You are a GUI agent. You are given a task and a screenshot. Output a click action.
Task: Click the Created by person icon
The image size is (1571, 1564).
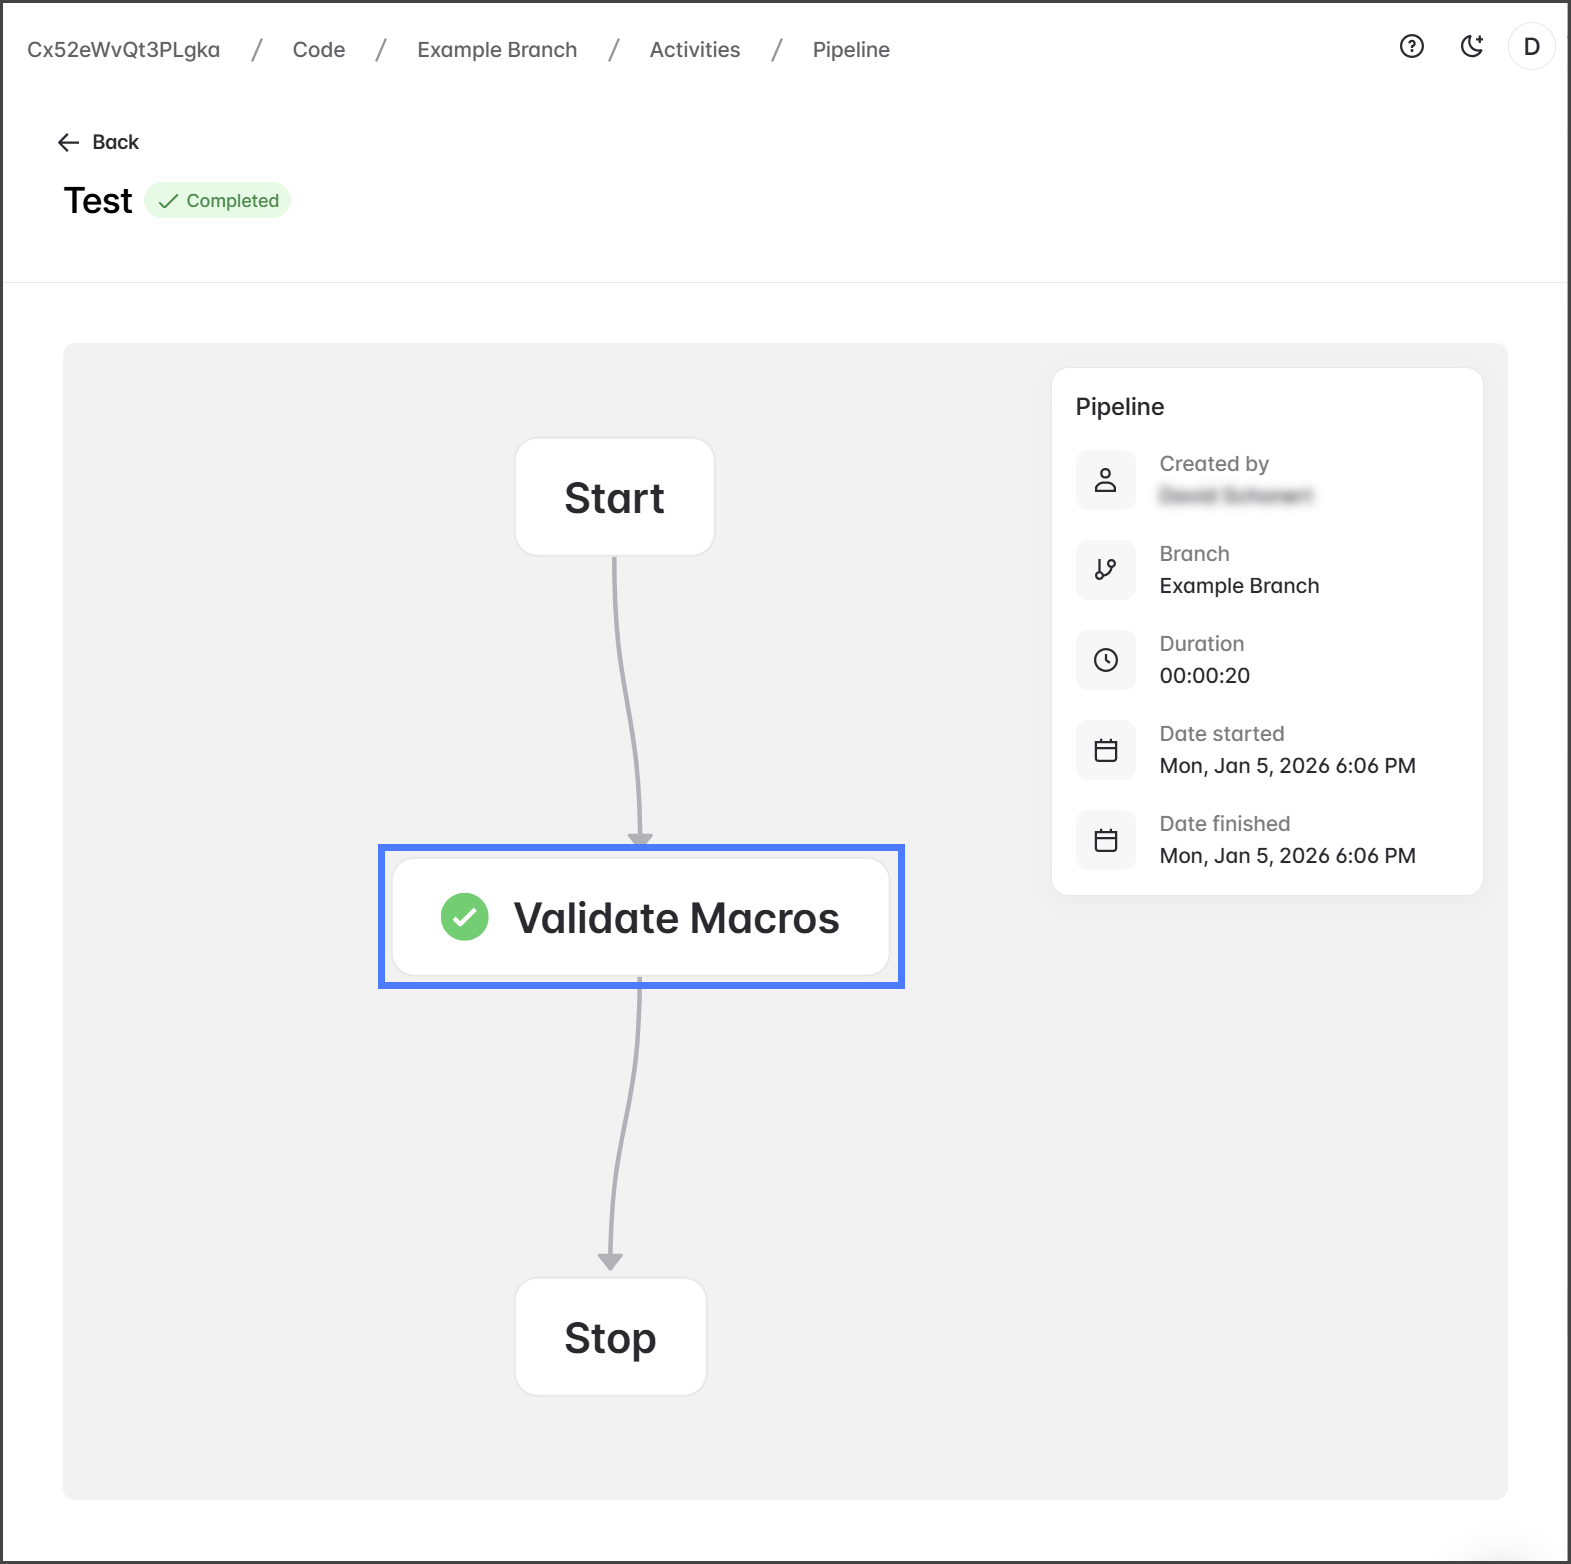(x=1105, y=480)
